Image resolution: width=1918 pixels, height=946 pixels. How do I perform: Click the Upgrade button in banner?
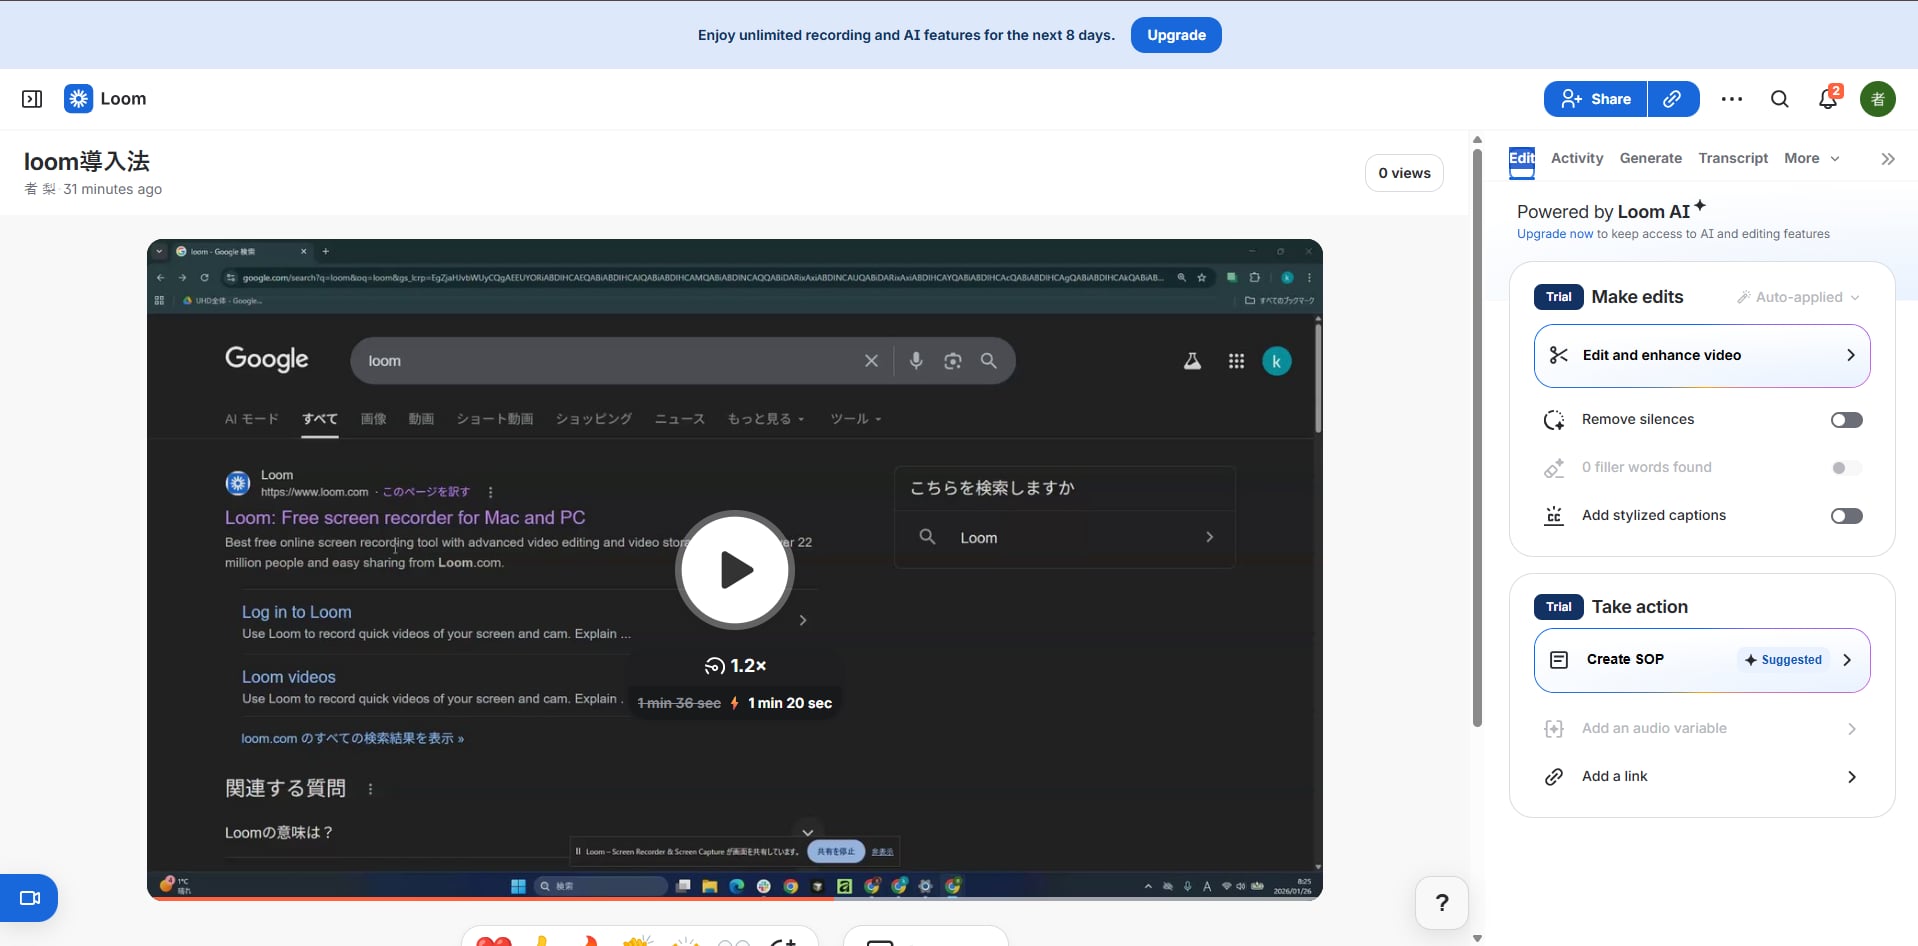(1176, 35)
